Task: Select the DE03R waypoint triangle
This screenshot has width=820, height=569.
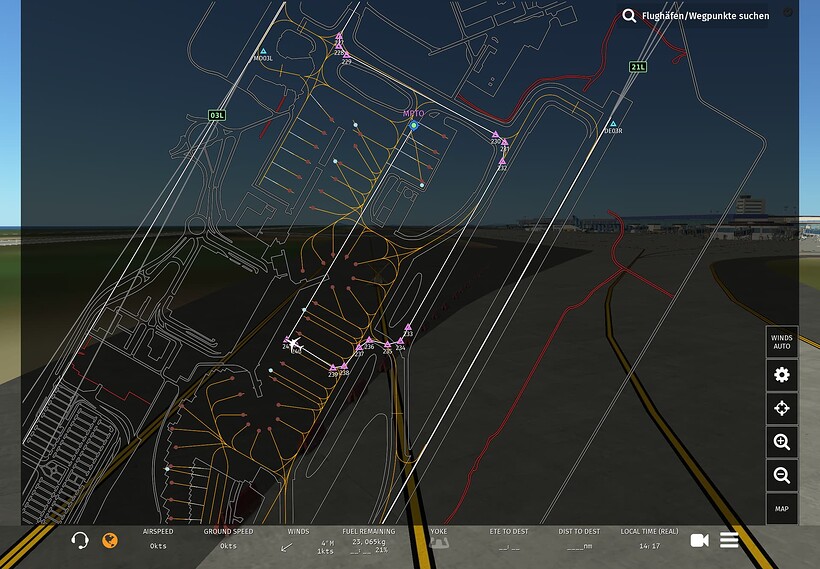Action: pos(613,124)
